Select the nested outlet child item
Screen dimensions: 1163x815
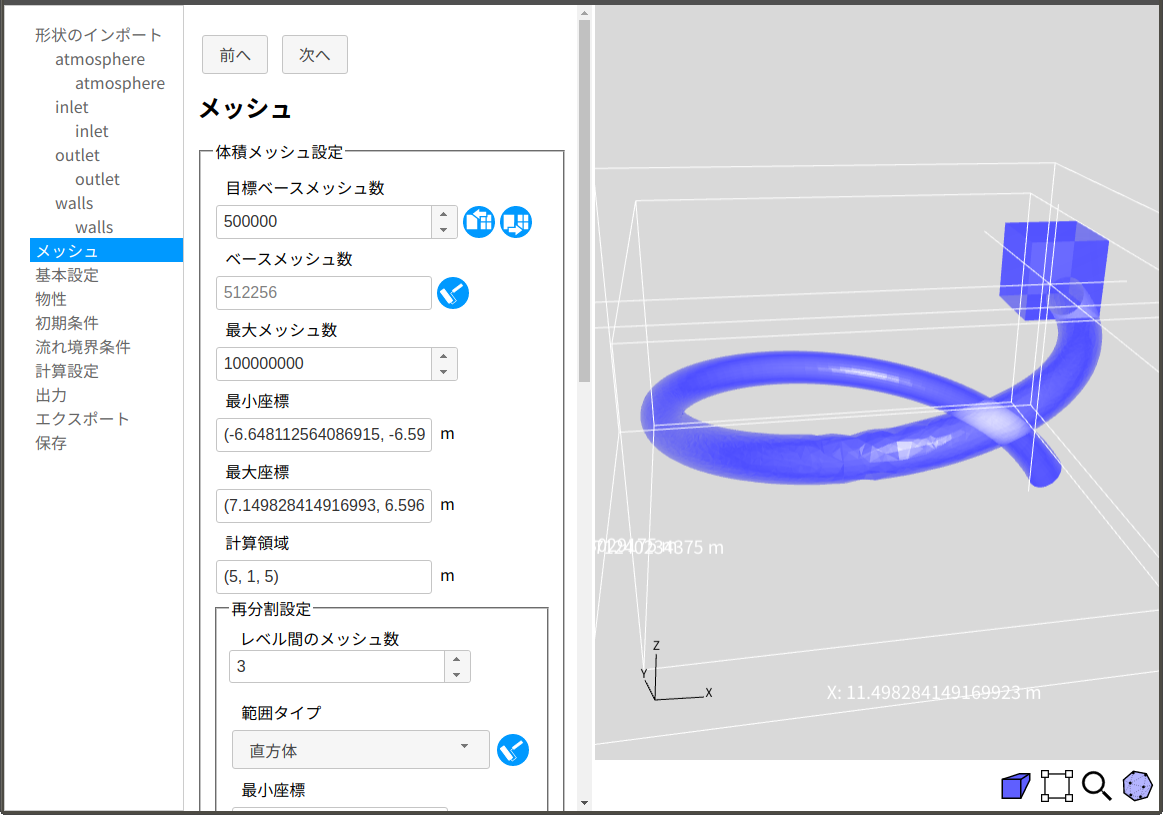[97, 179]
